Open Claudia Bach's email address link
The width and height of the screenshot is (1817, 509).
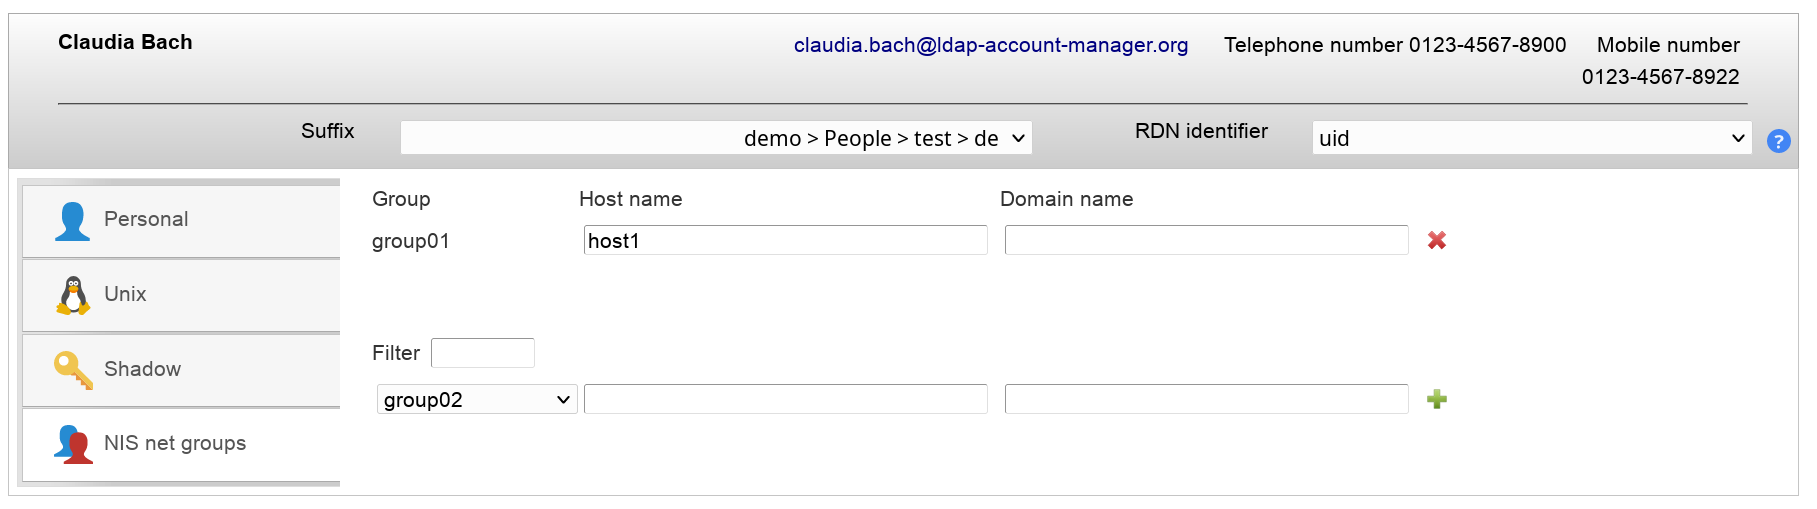pyautogui.click(x=990, y=45)
